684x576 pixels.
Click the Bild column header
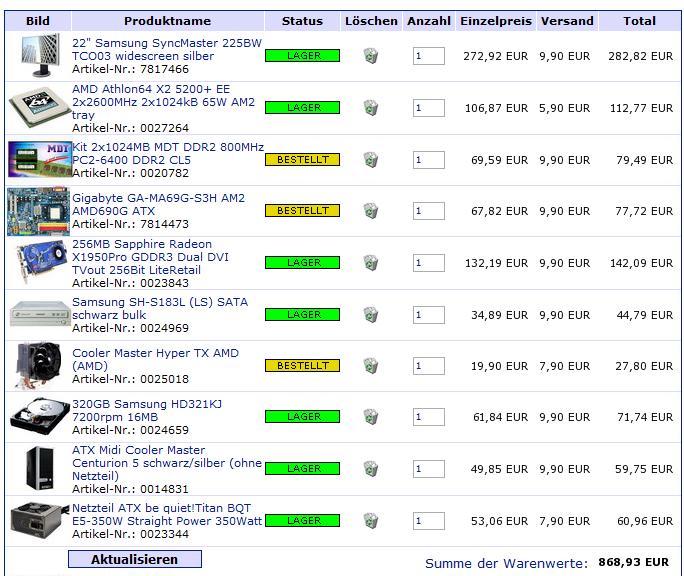tap(38, 21)
